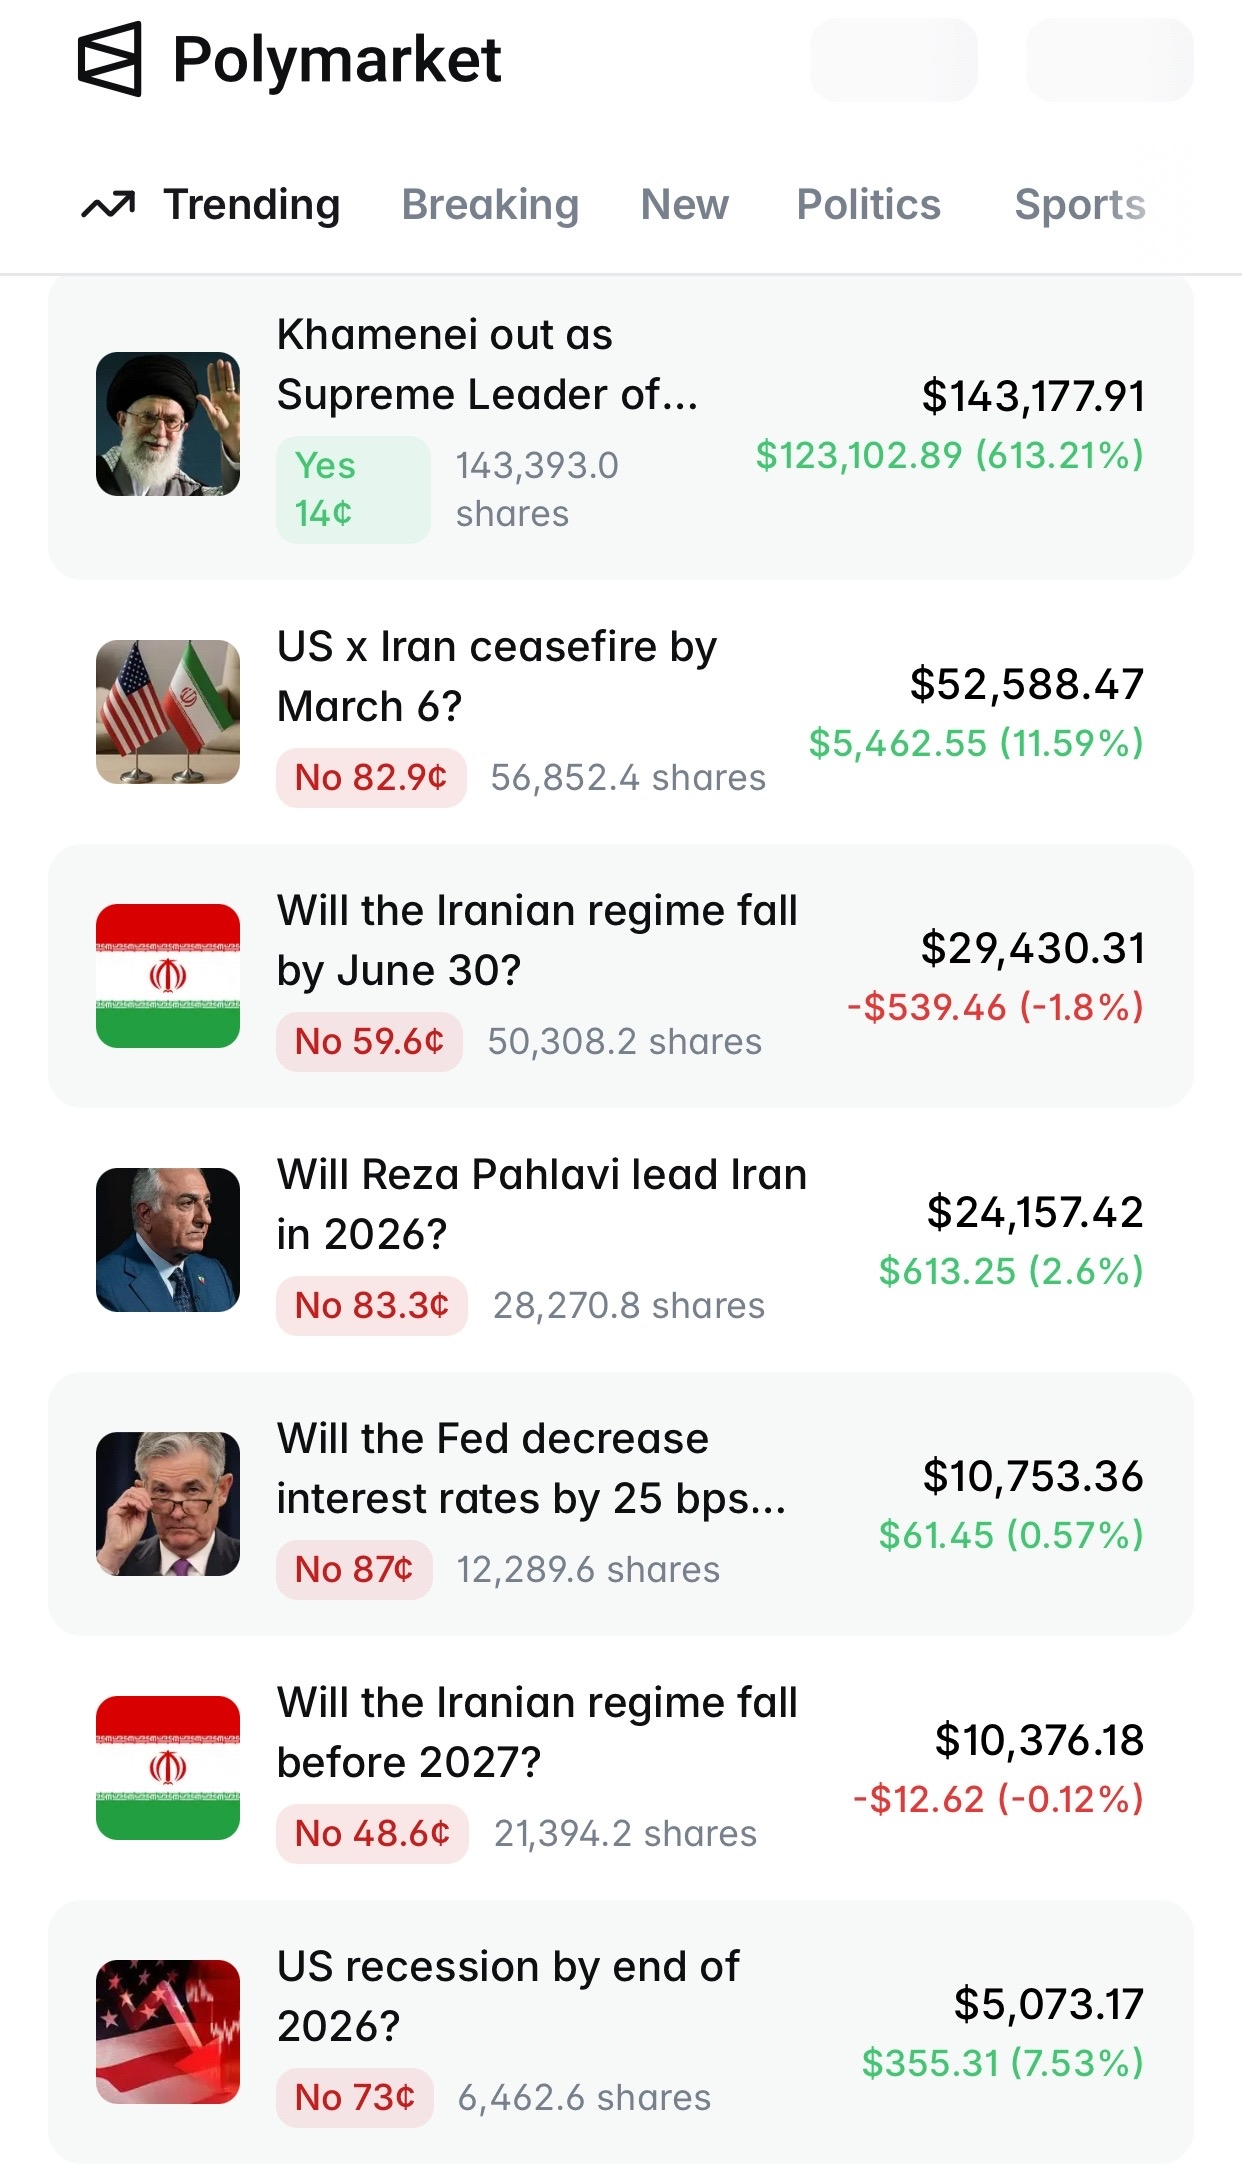Switch to the Breaking tab

(x=490, y=205)
